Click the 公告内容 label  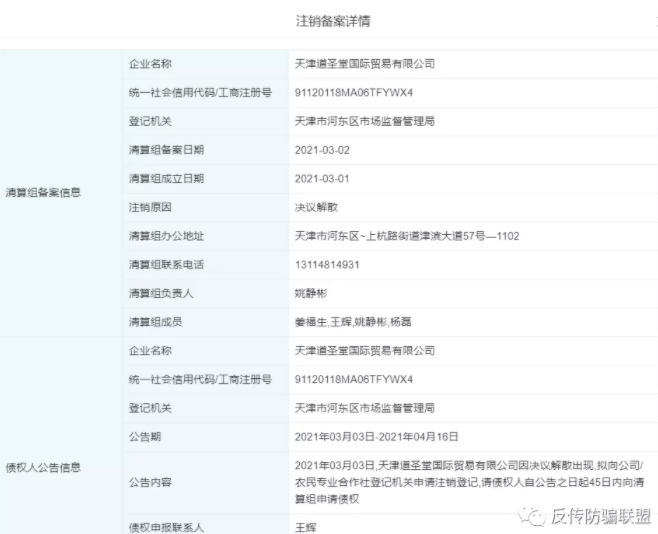pos(150,482)
